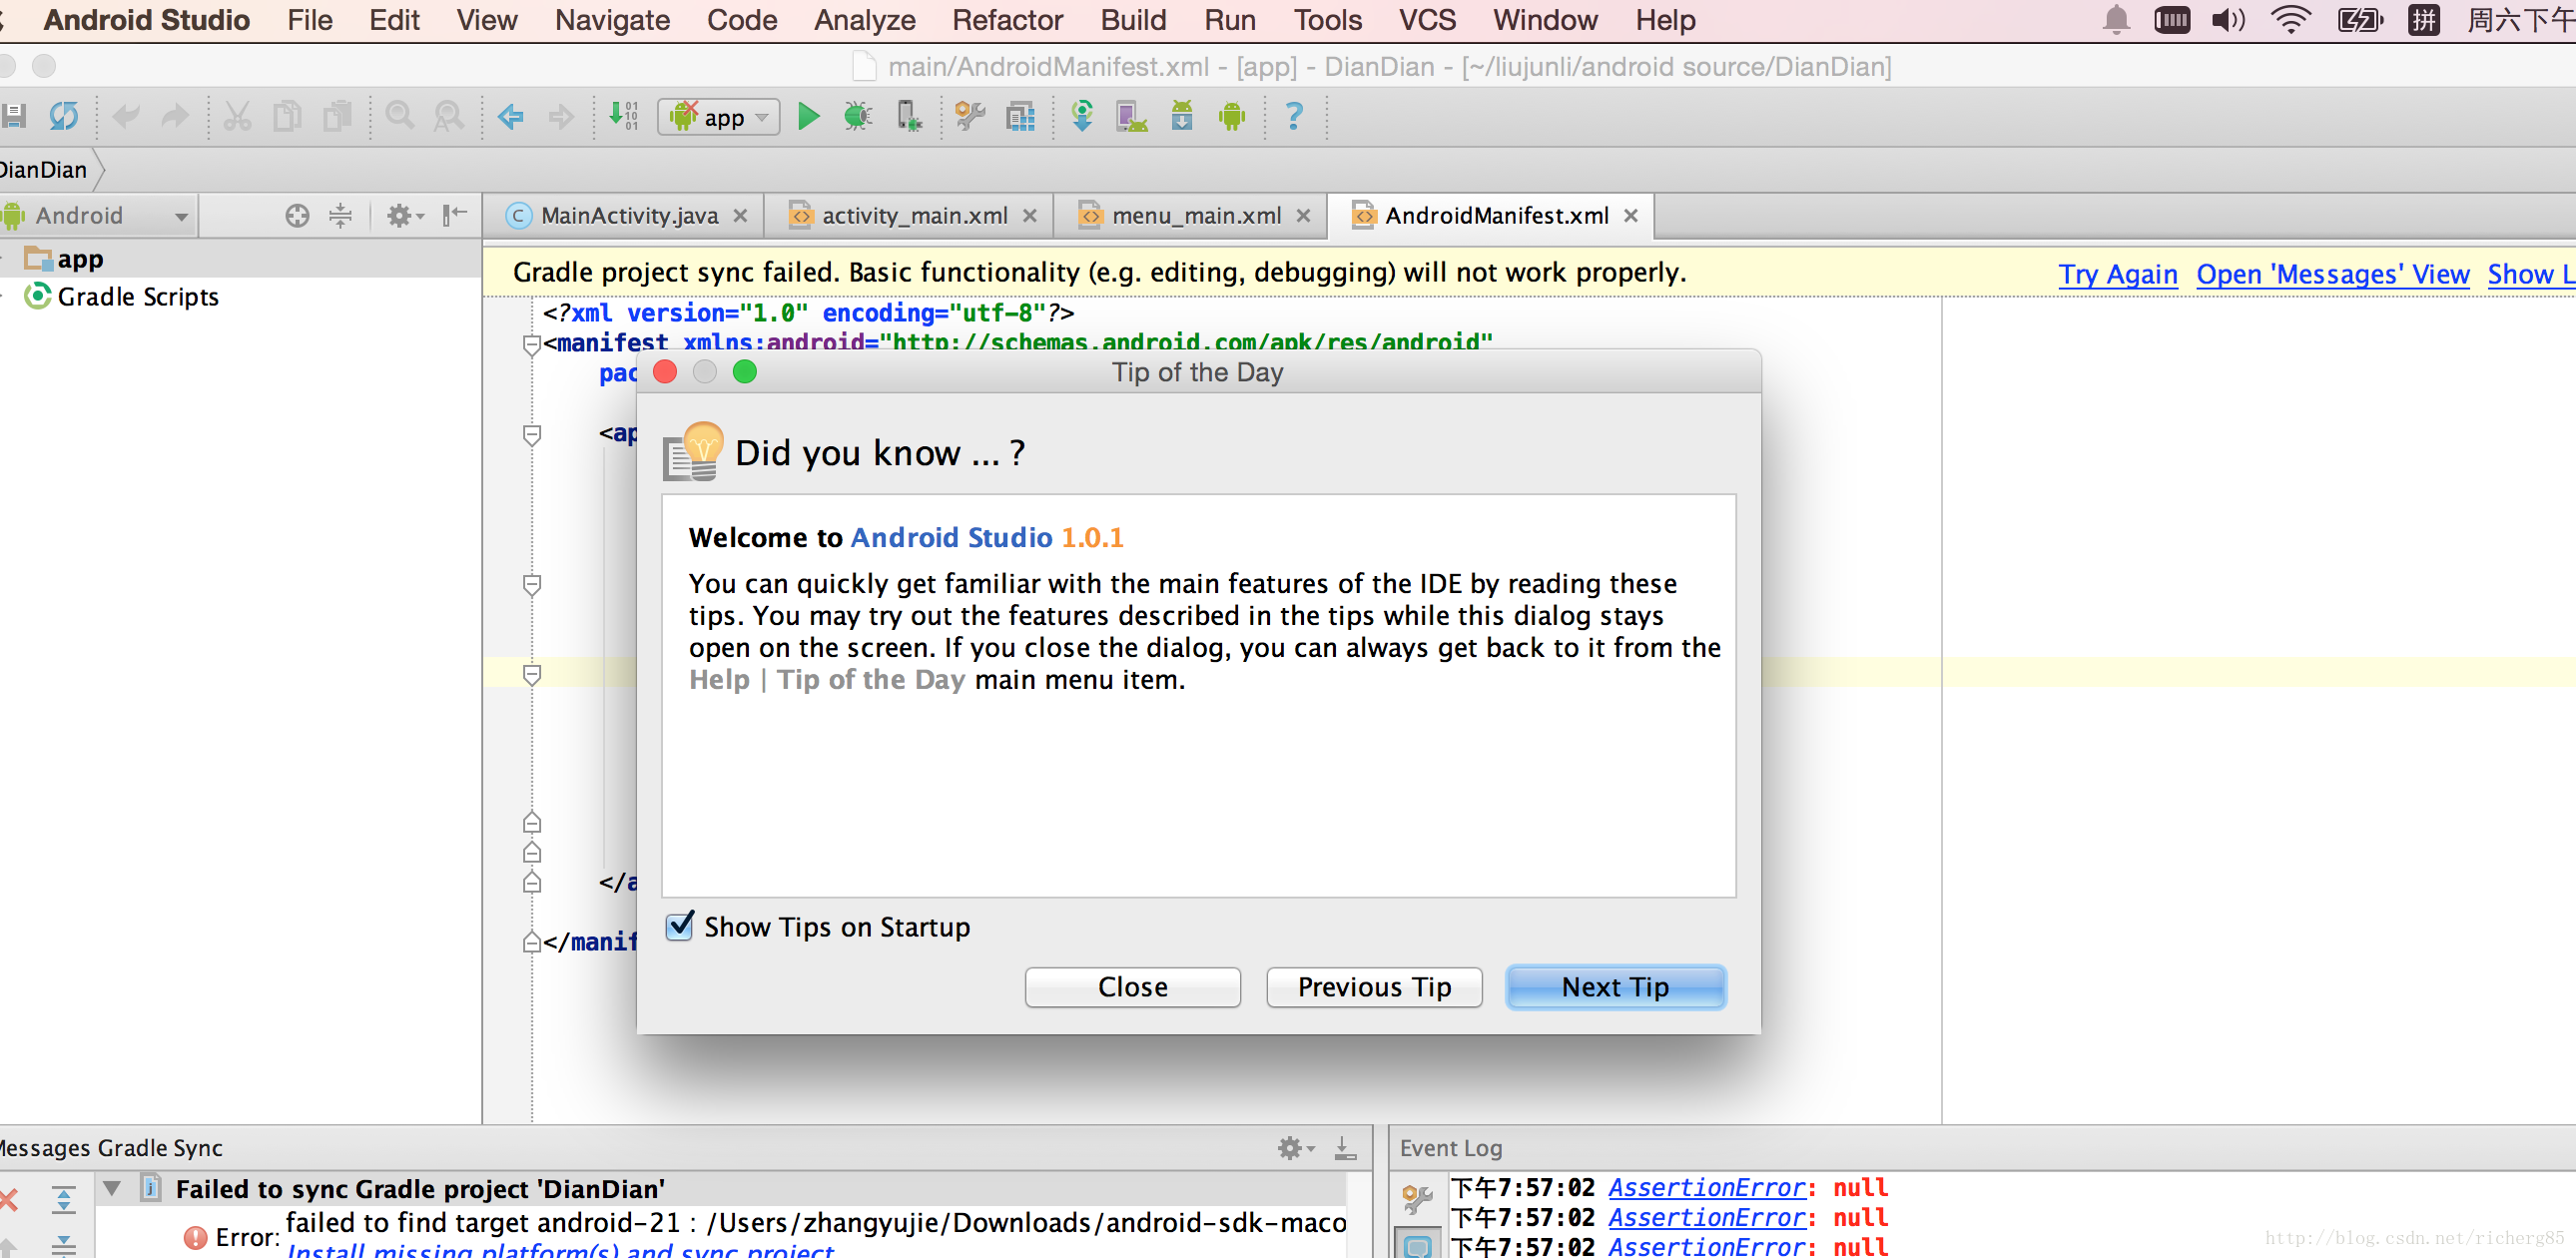Click Open 'Messages' View link
This screenshot has width=2576, height=1258.
click(2333, 274)
